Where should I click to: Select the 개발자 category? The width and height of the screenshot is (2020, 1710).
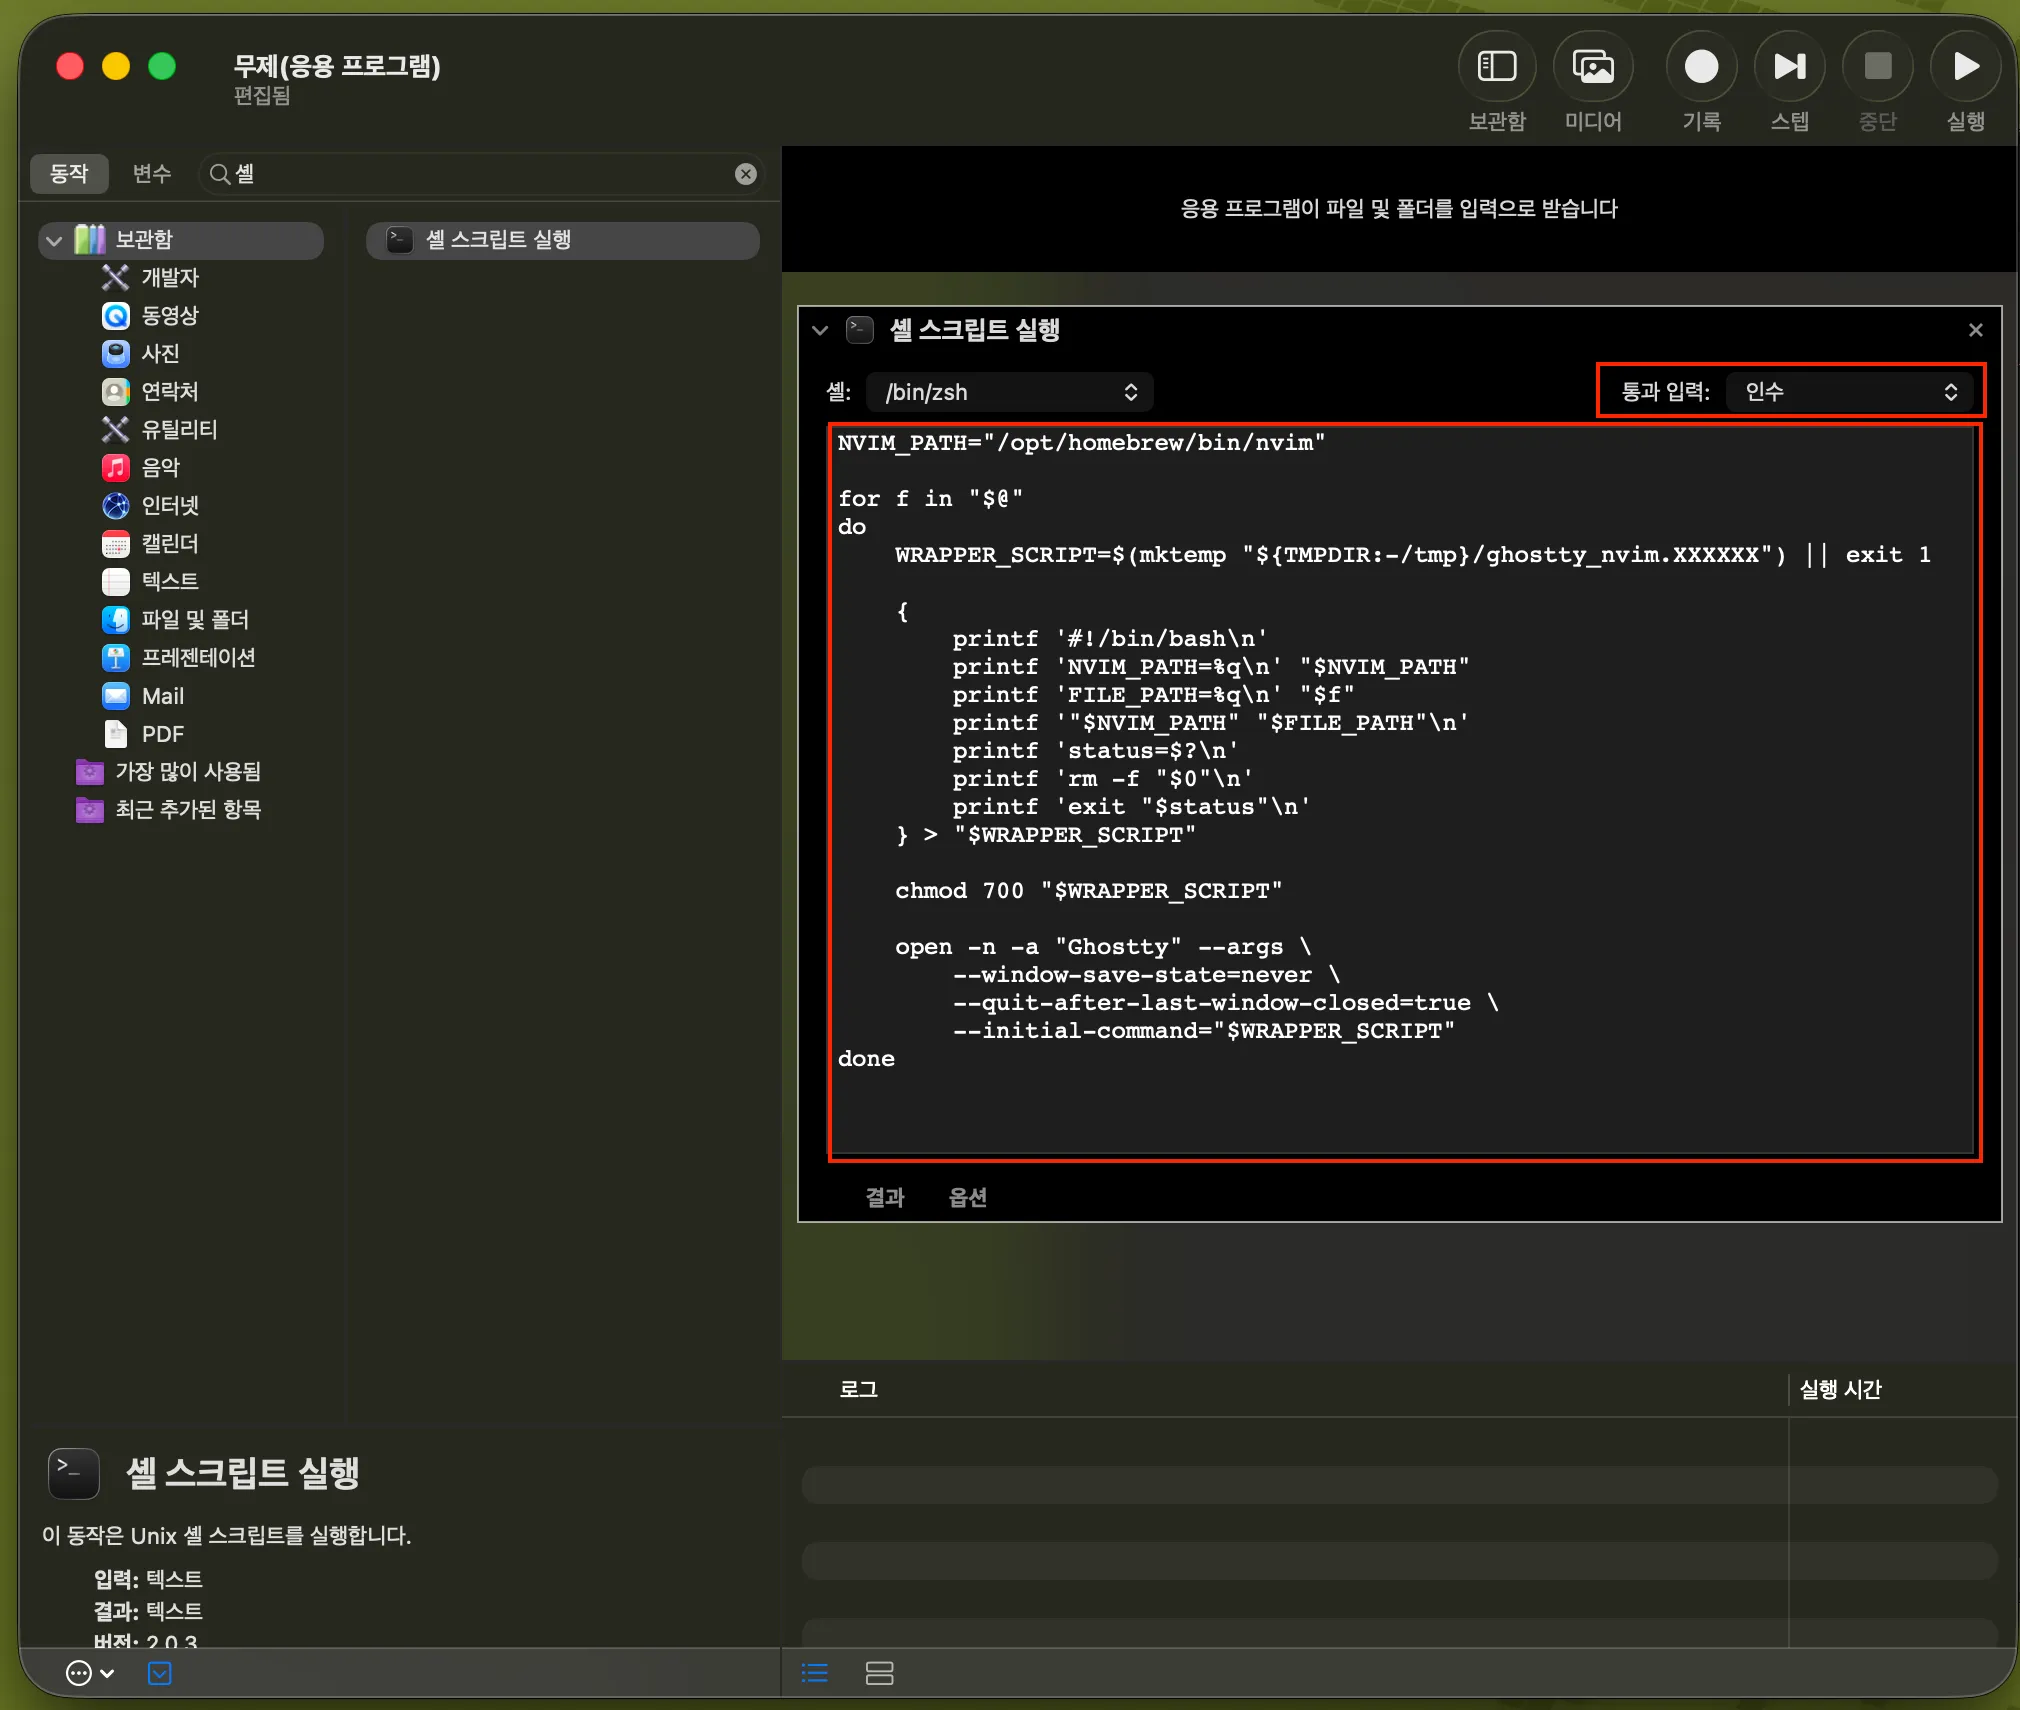[x=150, y=277]
